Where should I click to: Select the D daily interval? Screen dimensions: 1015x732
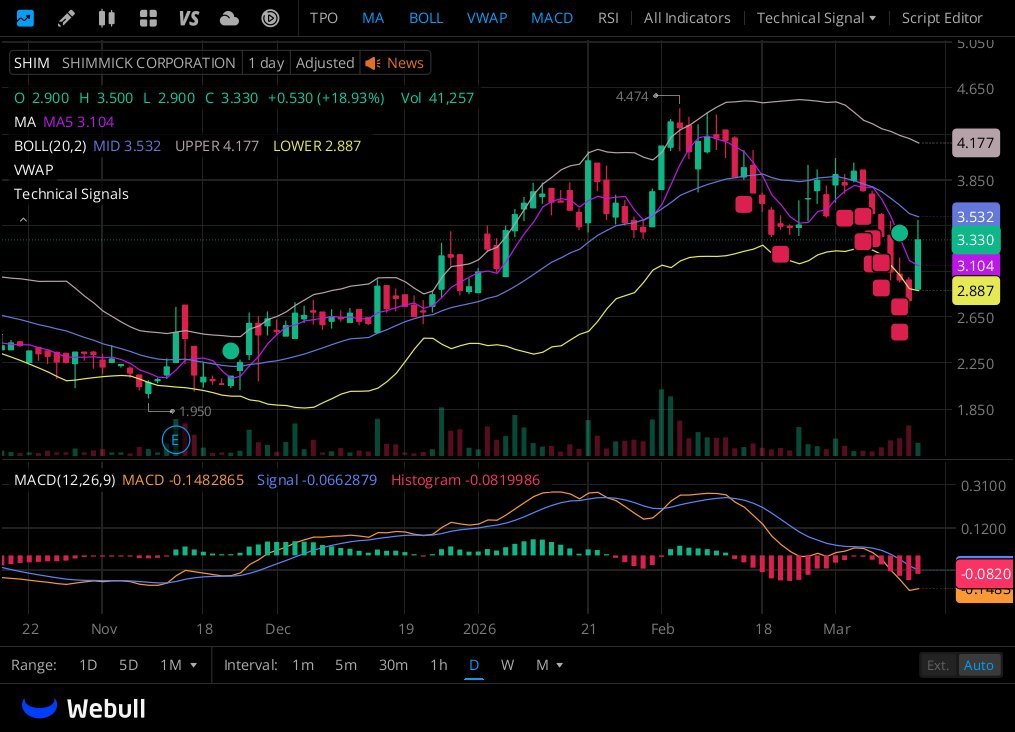click(474, 665)
